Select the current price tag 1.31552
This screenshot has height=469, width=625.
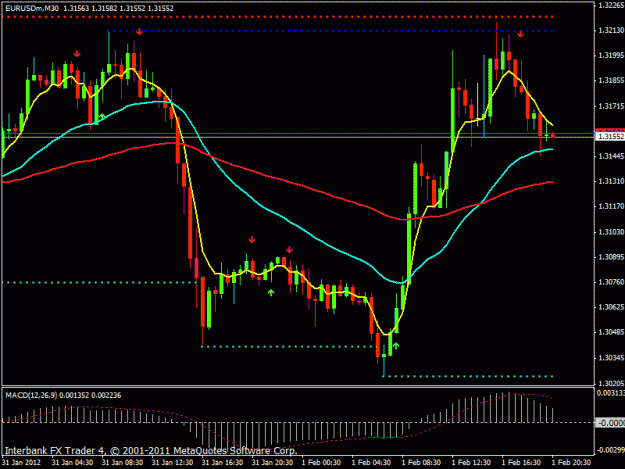[x=611, y=137]
